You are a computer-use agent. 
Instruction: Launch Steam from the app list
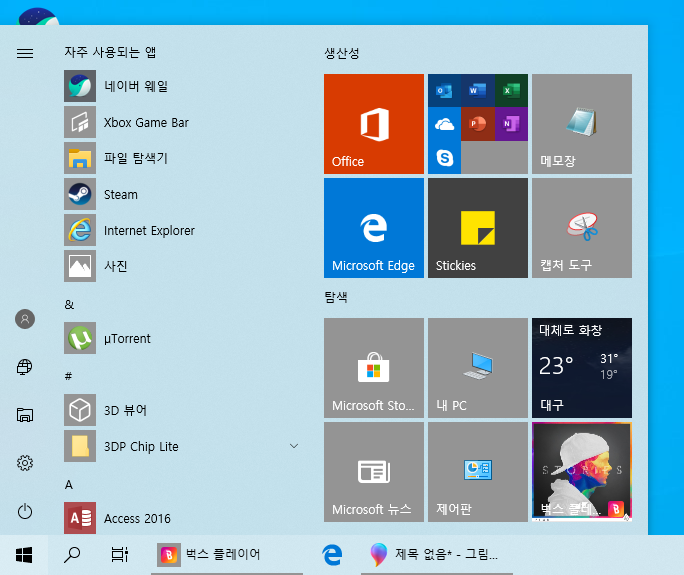(181, 194)
